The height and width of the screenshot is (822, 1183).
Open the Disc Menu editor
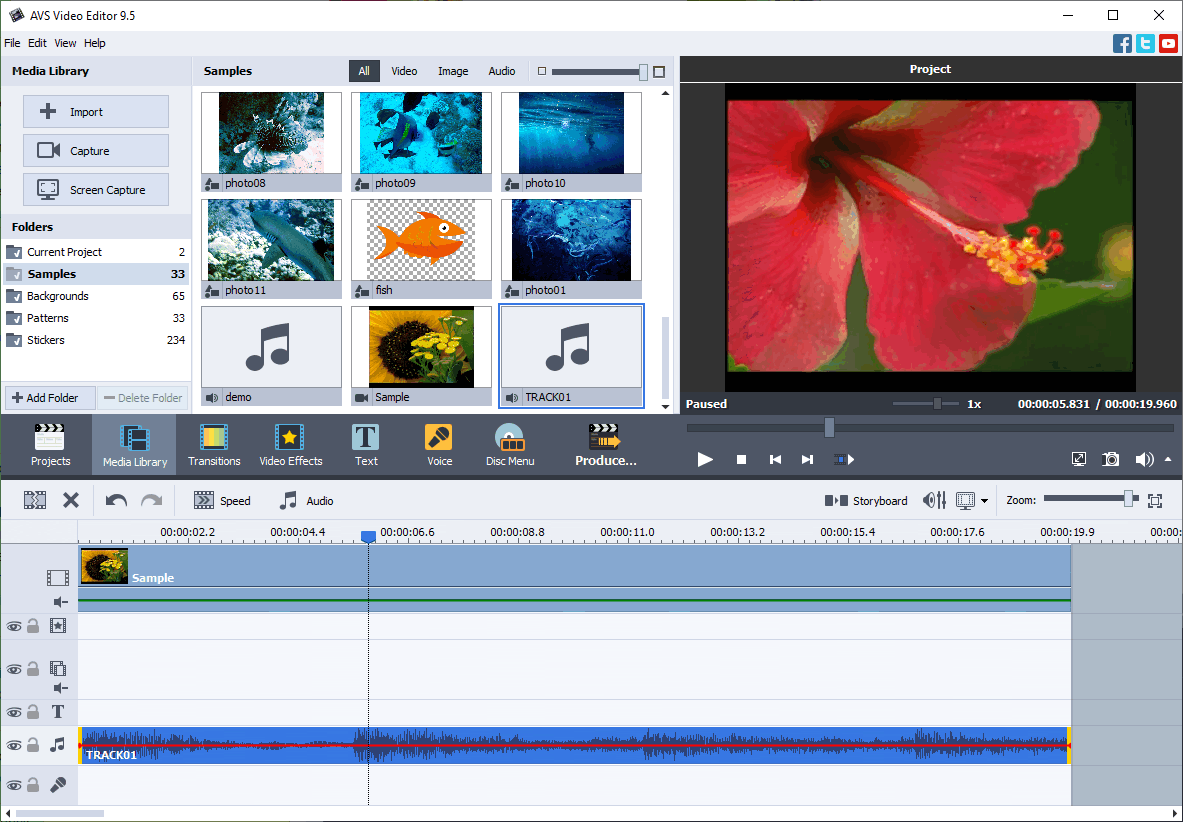tap(510, 444)
